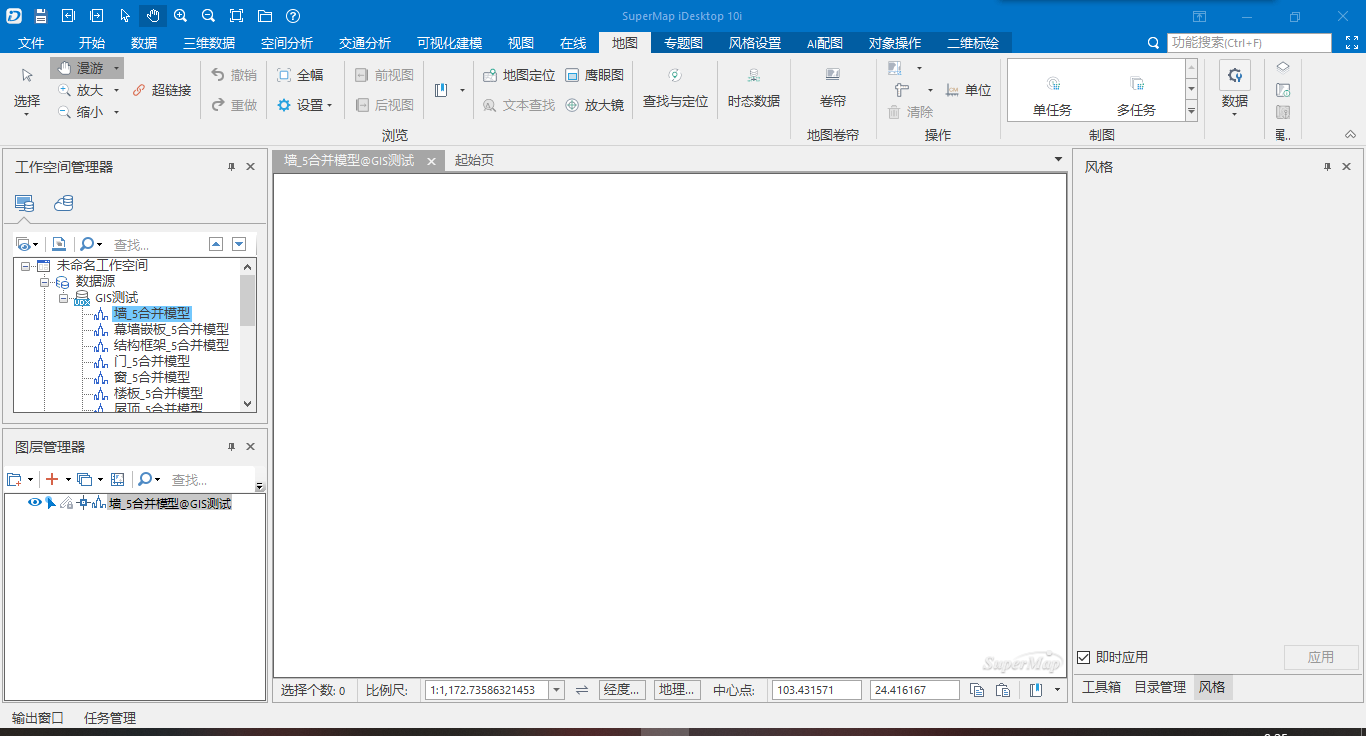Open 地图定位 map locate tool
Screen dimensions: 1366x736
[x=519, y=75]
